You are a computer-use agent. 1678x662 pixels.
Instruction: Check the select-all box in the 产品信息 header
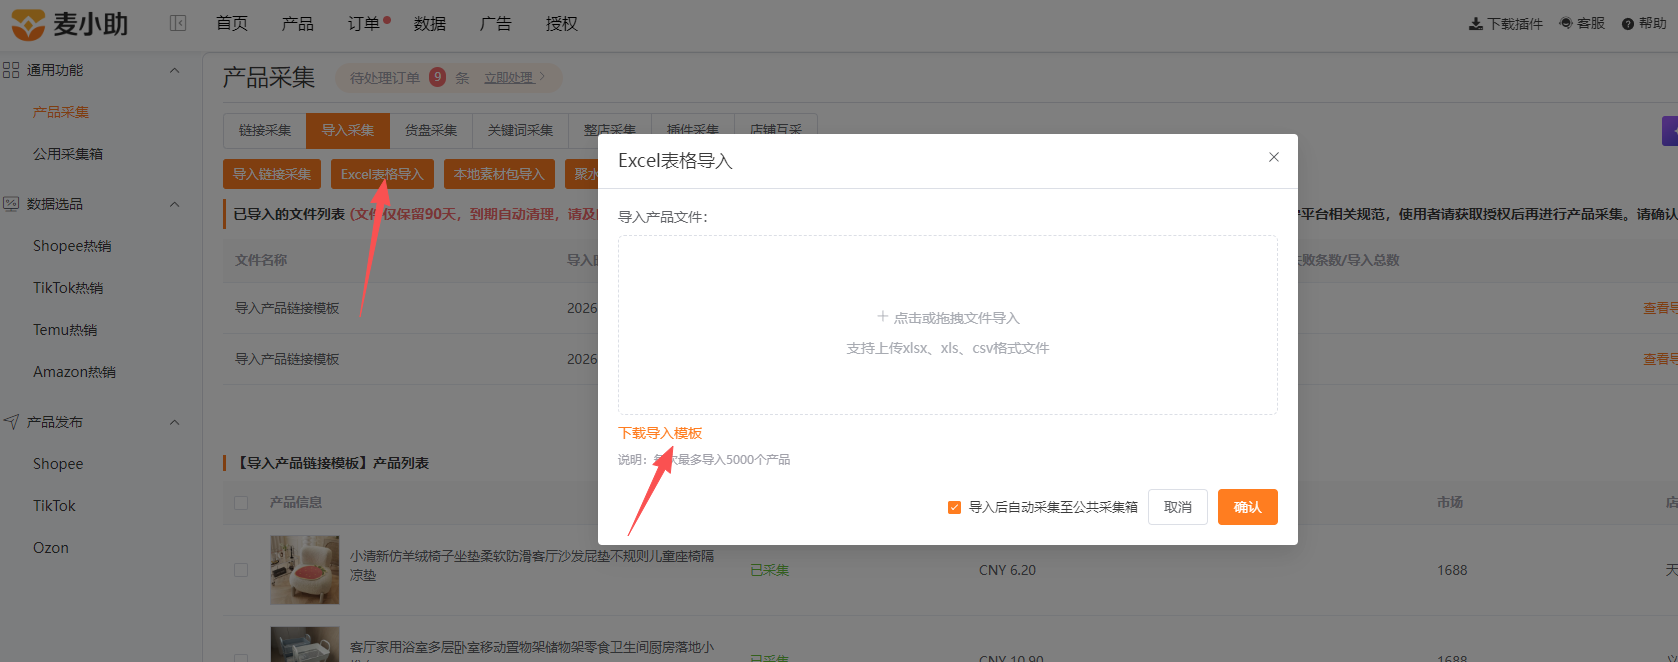click(241, 503)
